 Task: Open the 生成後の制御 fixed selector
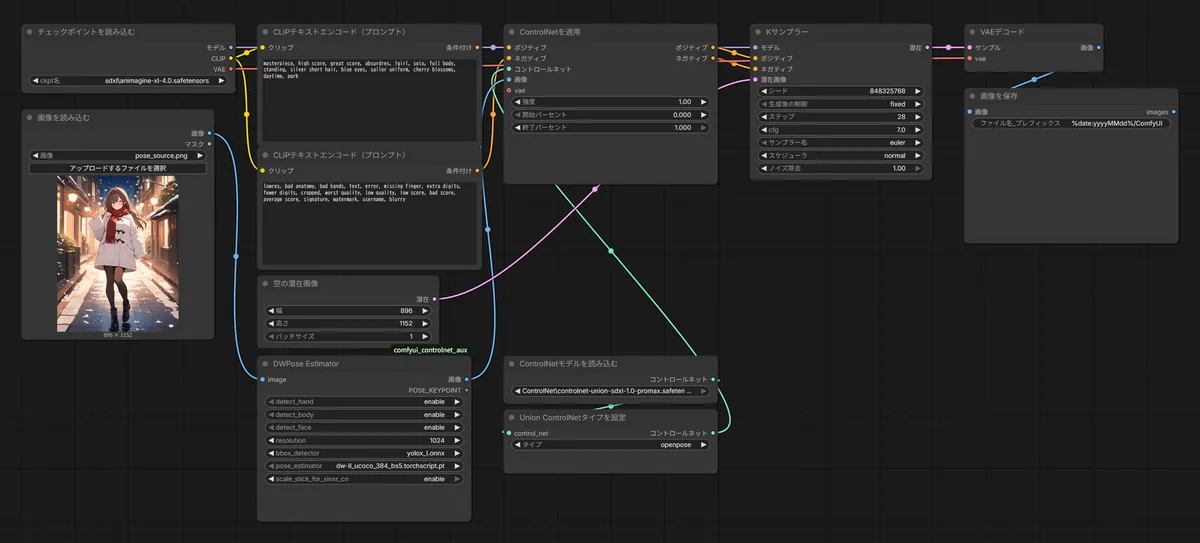coord(840,104)
